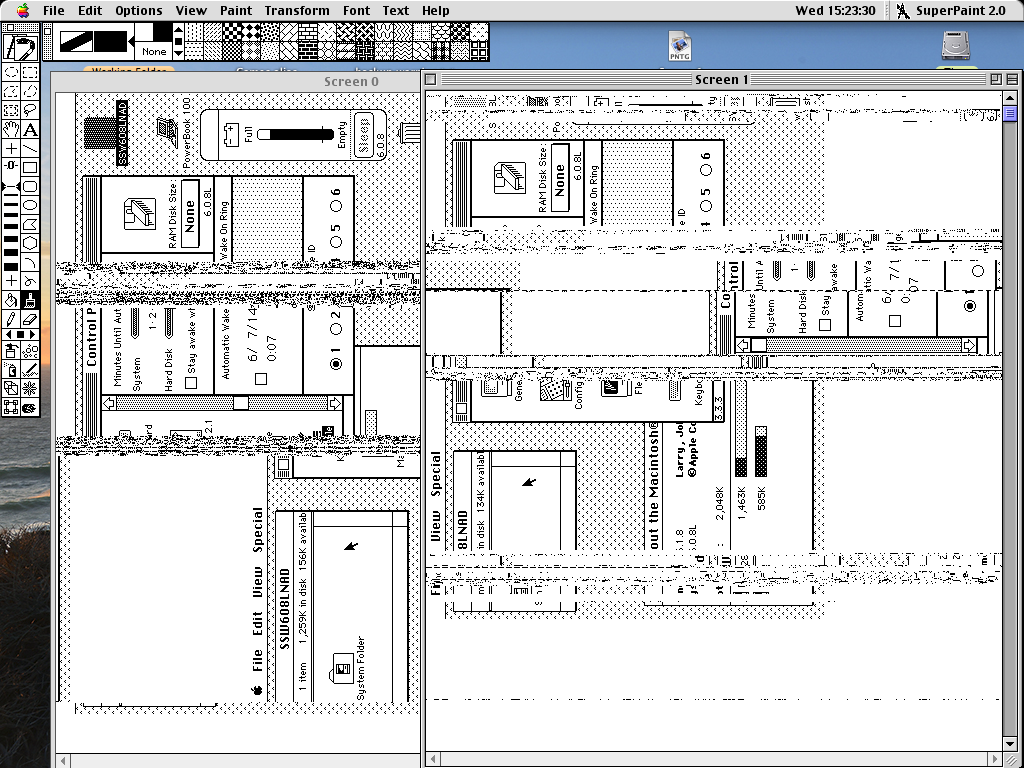Image resolution: width=1024 pixels, height=768 pixels.
Task: Select radio 6 in Screen 1
Action: coord(706,170)
